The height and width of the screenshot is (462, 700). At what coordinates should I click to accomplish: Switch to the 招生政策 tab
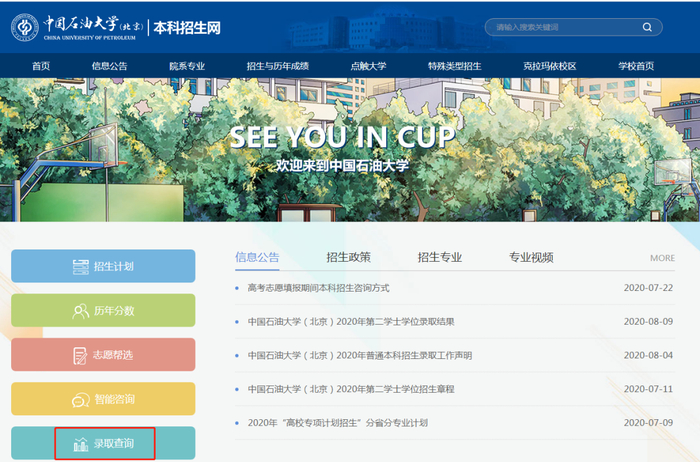click(x=349, y=257)
